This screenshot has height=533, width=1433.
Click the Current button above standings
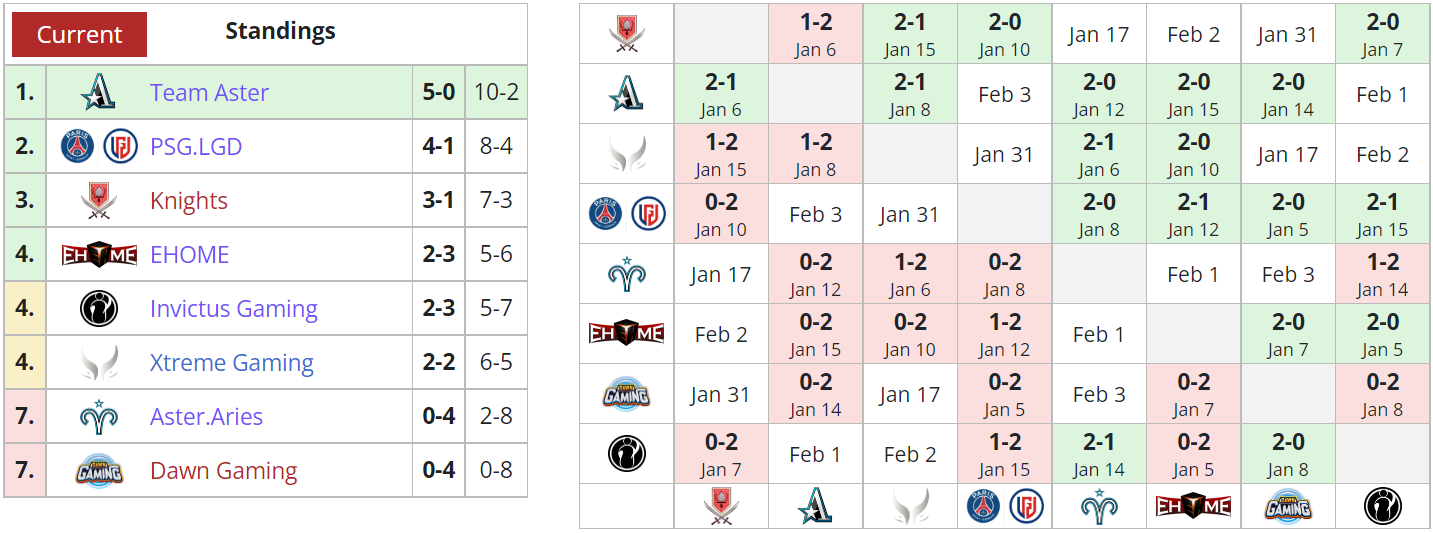click(79, 34)
